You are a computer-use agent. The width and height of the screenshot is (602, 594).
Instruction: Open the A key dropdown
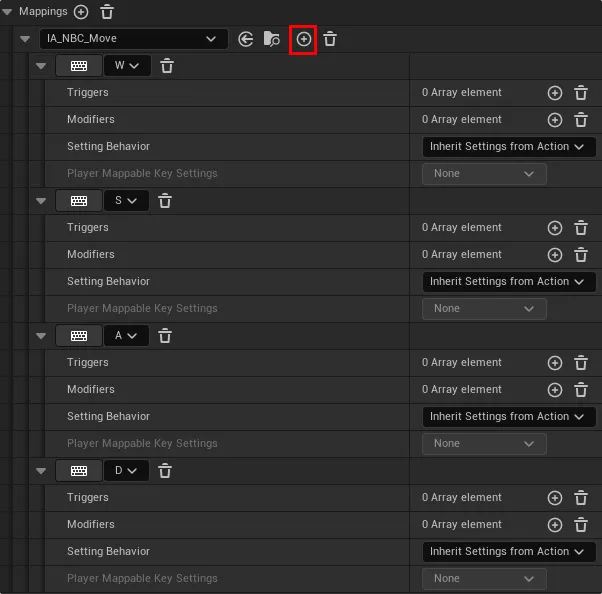(x=126, y=336)
